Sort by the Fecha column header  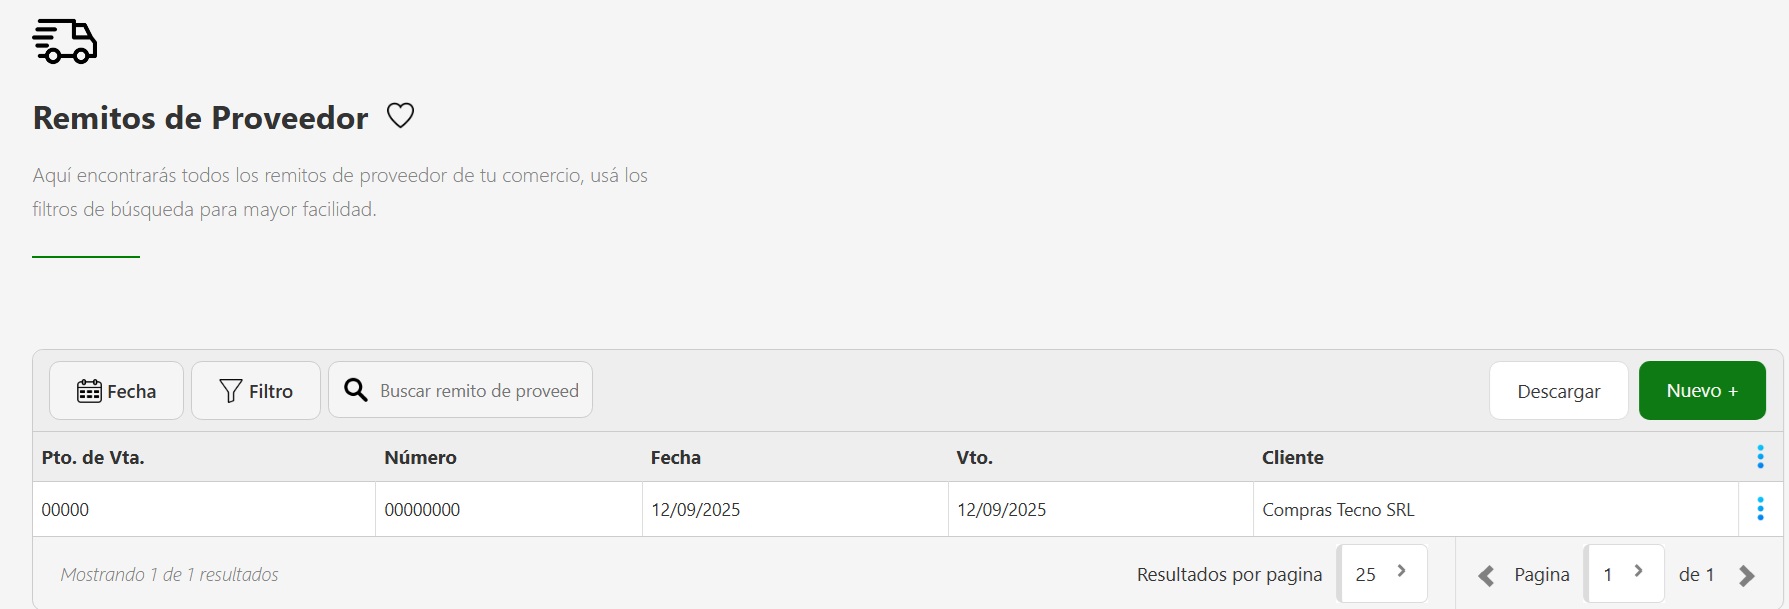[x=675, y=457]
